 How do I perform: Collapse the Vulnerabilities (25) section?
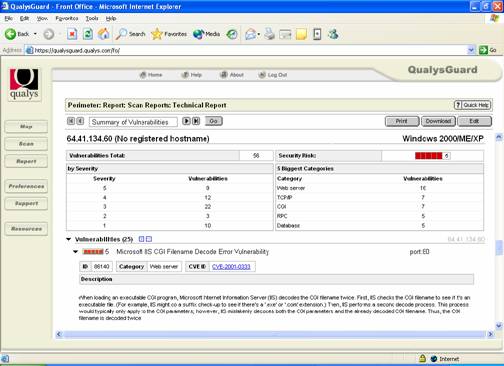pos(69,239)
